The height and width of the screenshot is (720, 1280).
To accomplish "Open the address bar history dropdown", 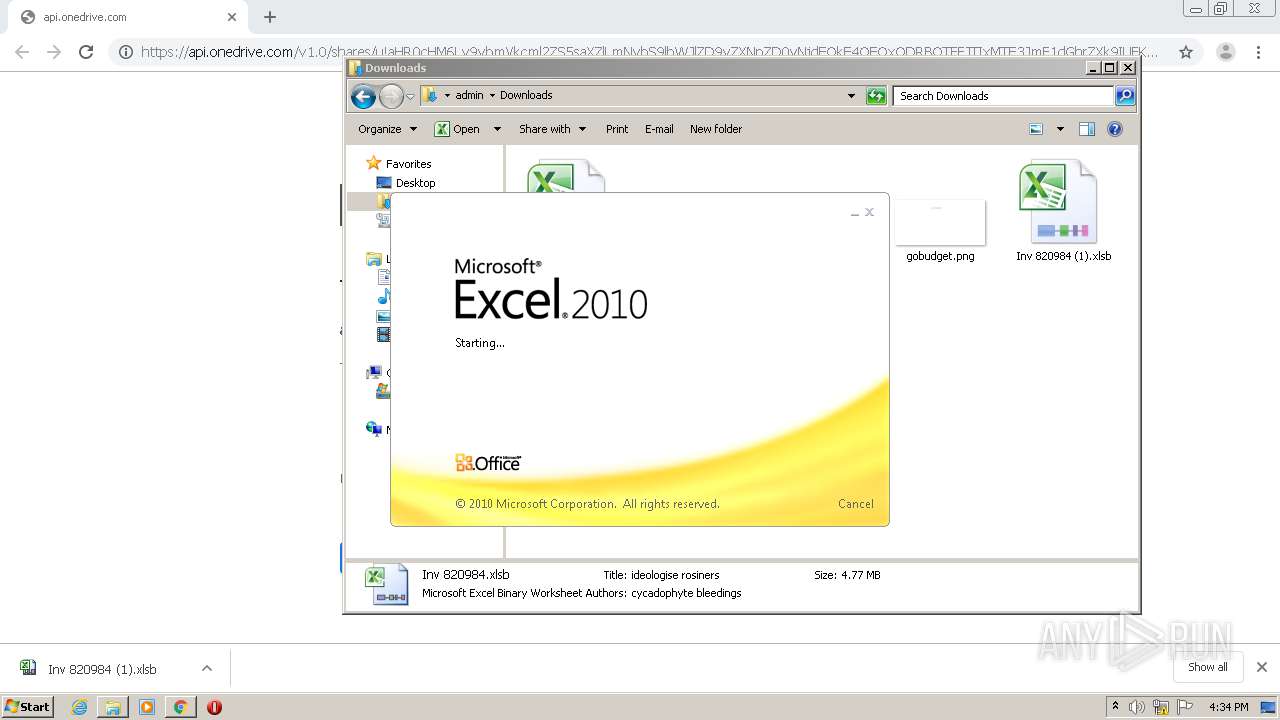I will 851,96.
